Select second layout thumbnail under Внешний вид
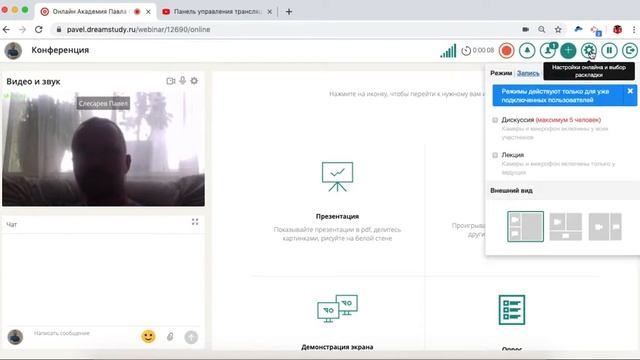640x360 pixels. tap(565, 227)
